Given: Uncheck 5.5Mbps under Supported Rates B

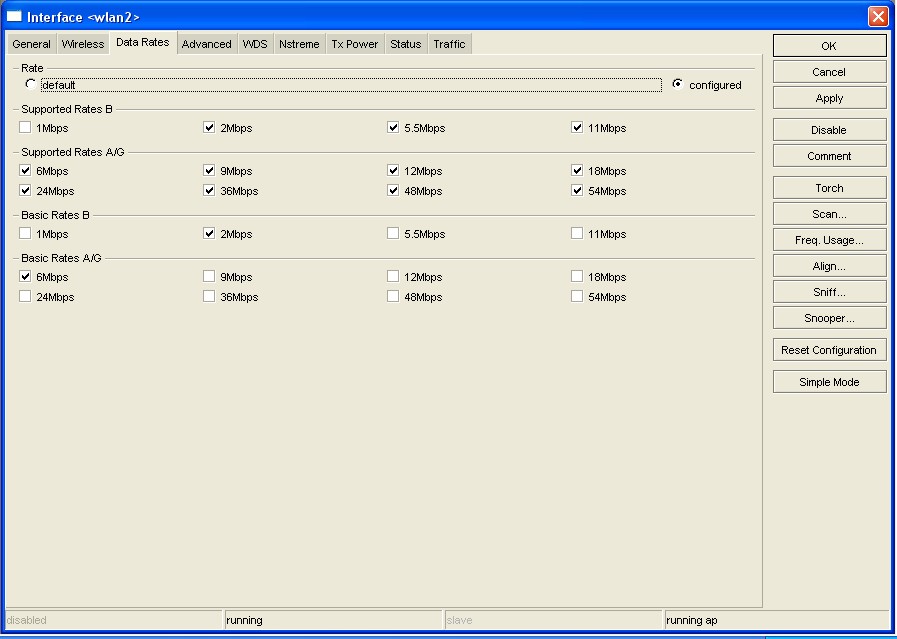Looking at the screenshot, I should pos(393,128).
